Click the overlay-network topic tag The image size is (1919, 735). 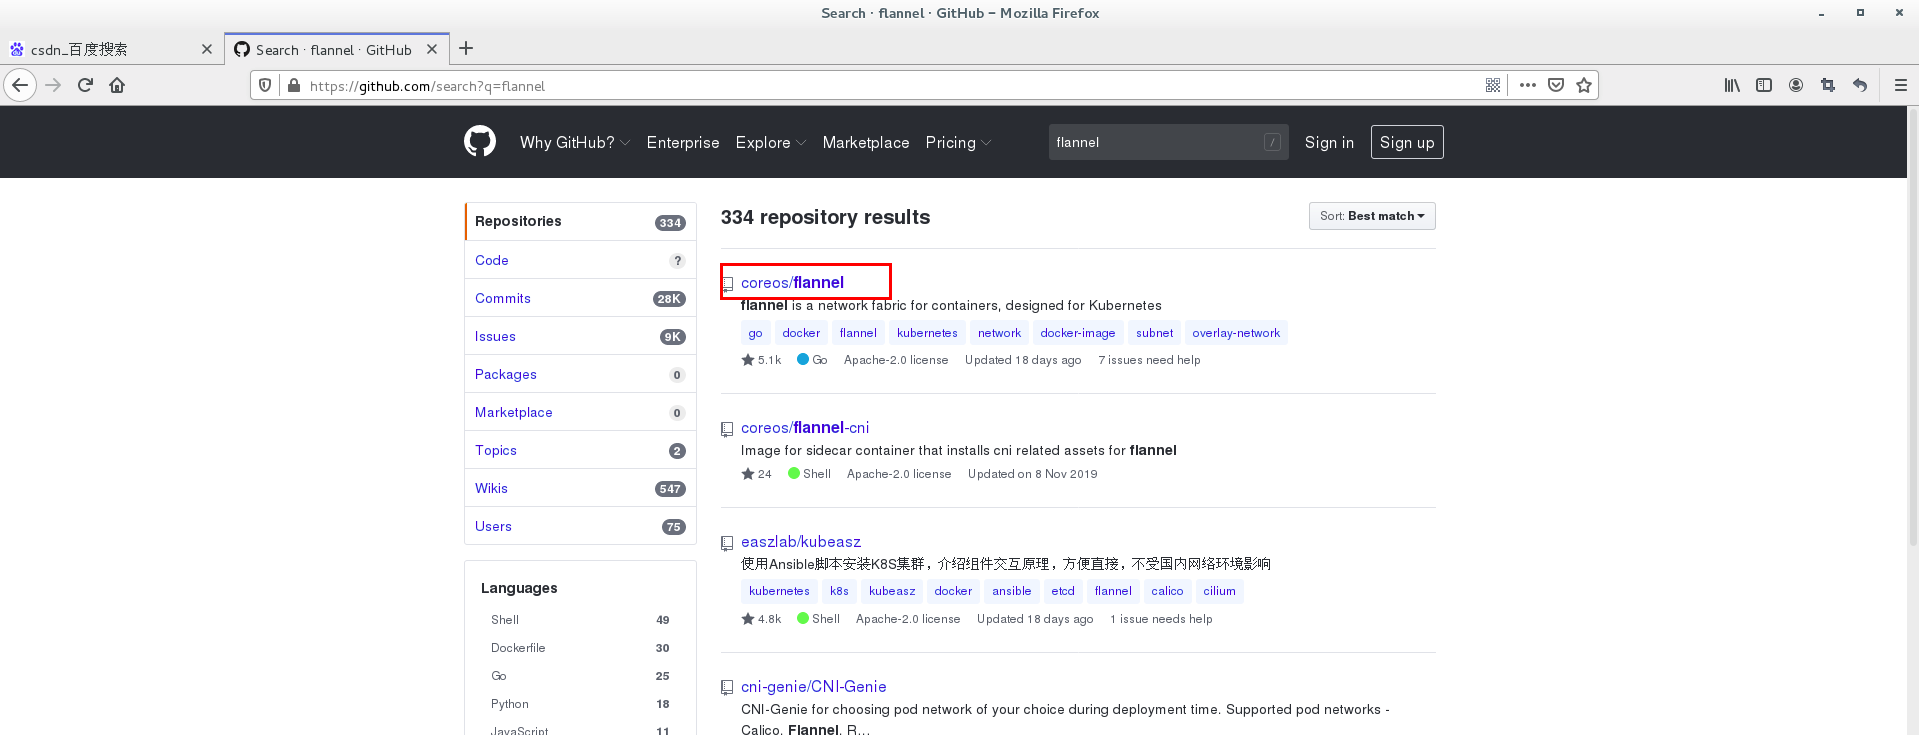tap(1236, 333)
